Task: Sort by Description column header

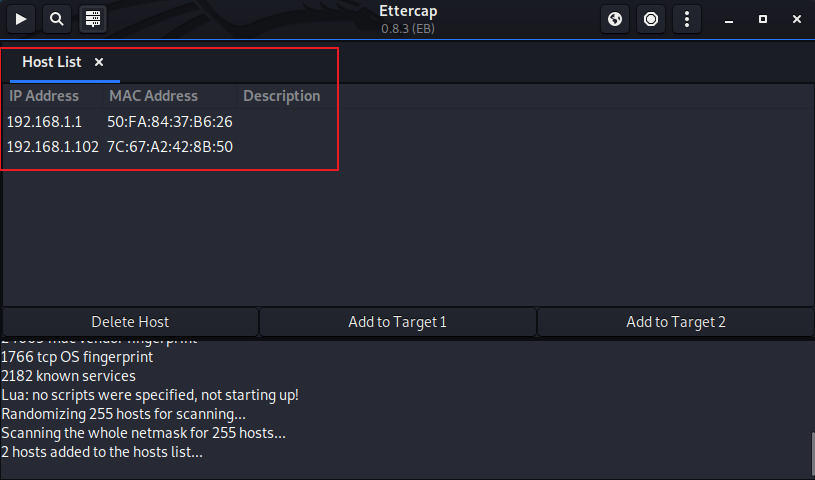Action: [282, 96]
